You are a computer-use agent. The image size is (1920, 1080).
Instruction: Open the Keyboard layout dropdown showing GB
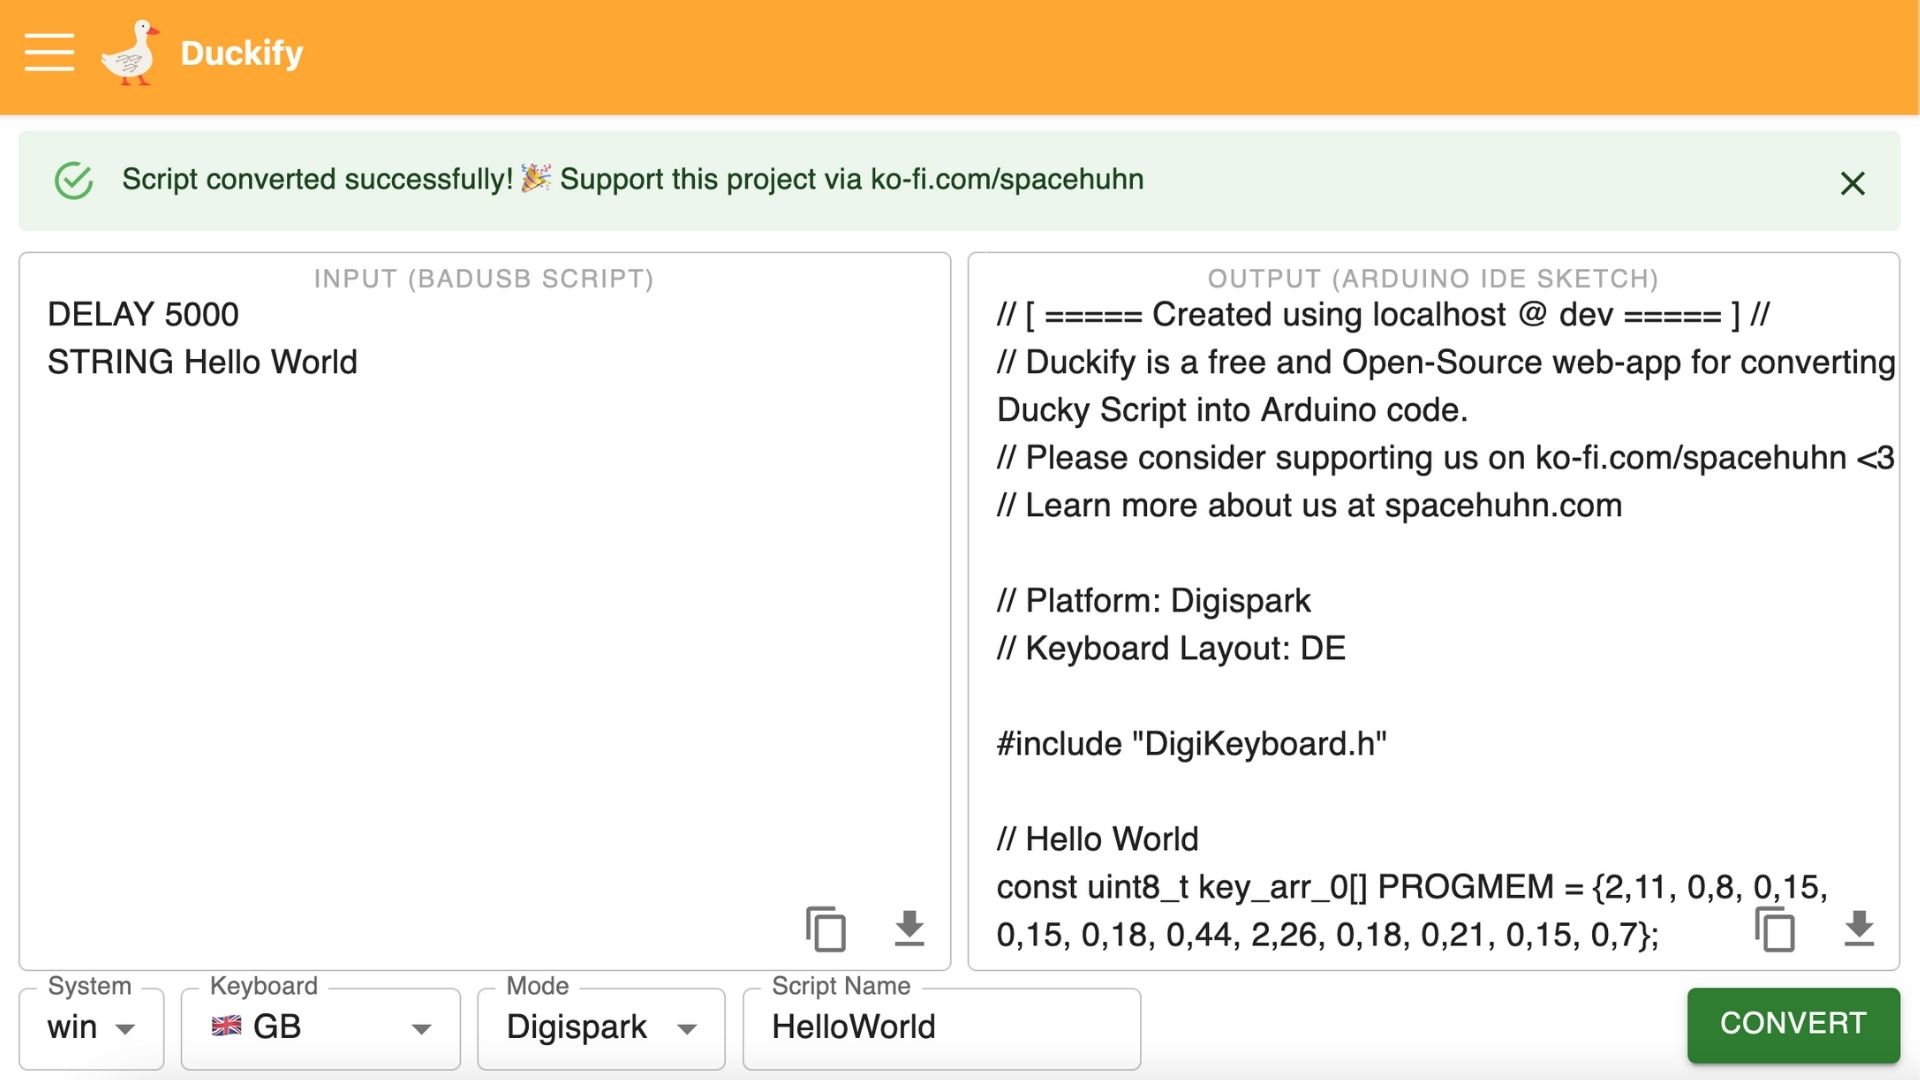coord(320,1028)
